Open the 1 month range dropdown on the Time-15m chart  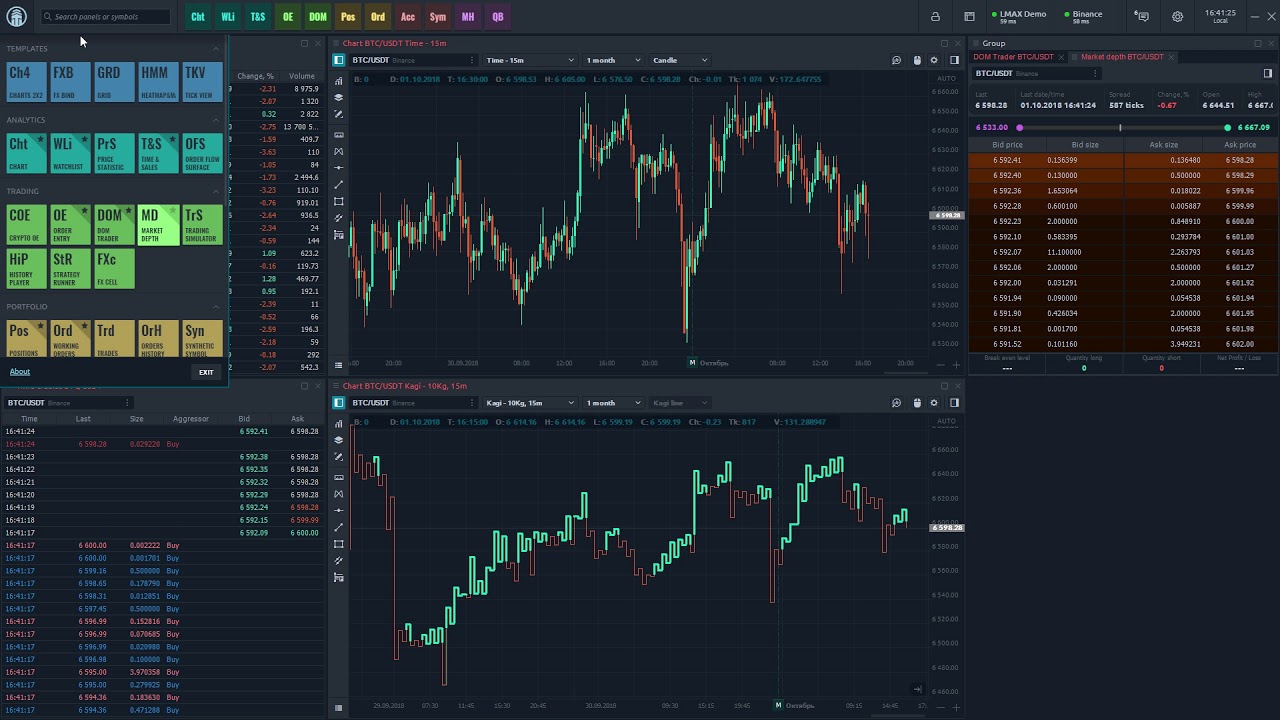[614, 60]
